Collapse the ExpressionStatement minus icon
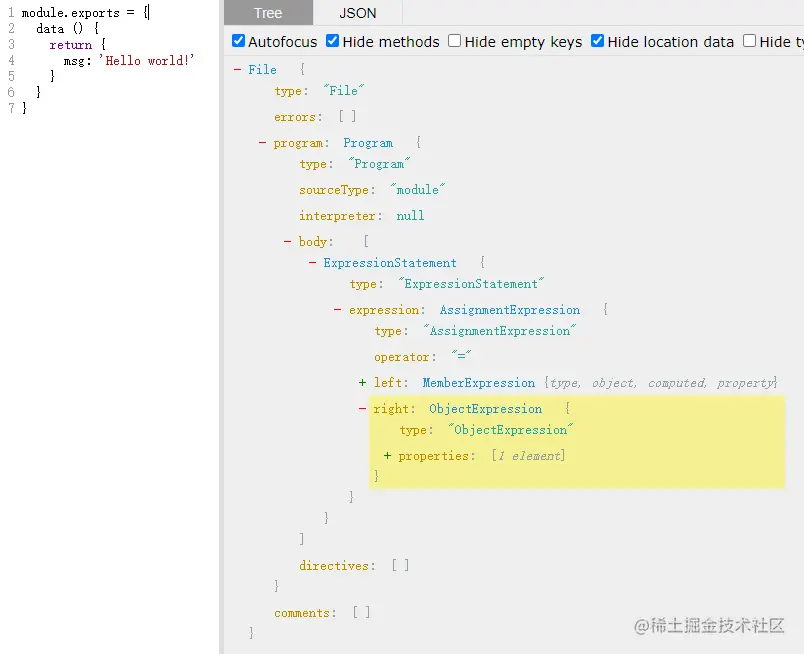 [312, 263]
